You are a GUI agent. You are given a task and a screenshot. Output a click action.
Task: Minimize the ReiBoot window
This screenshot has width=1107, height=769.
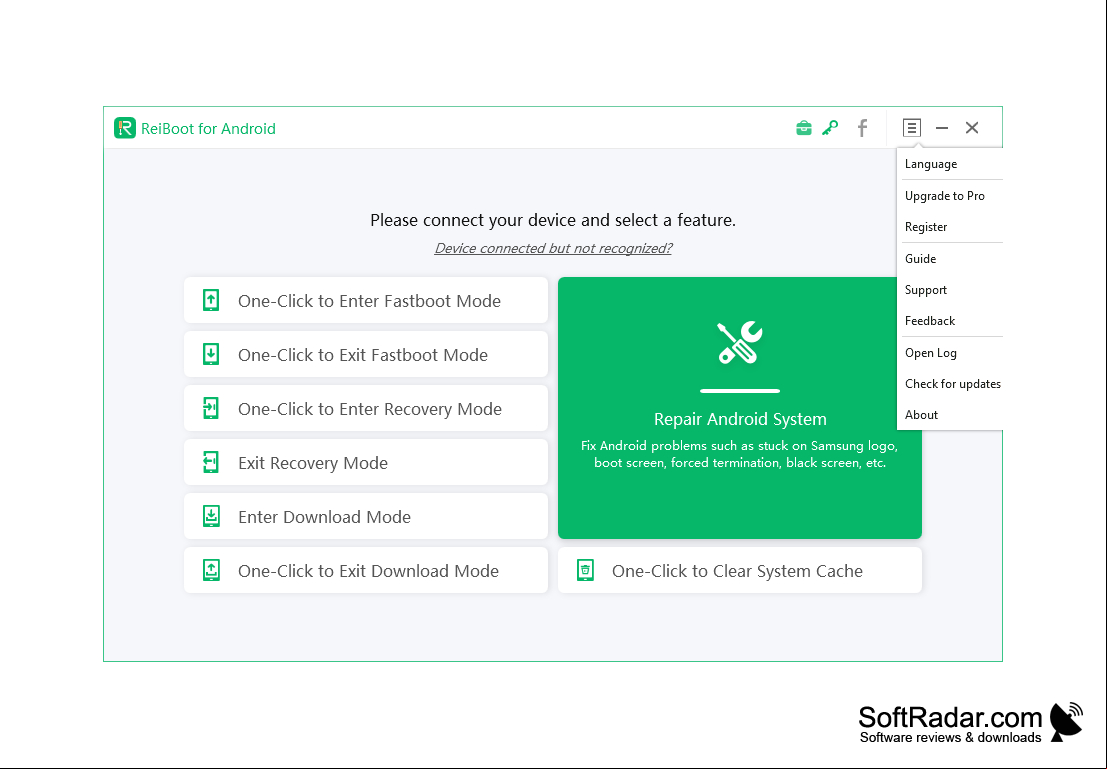pos(942,128)
